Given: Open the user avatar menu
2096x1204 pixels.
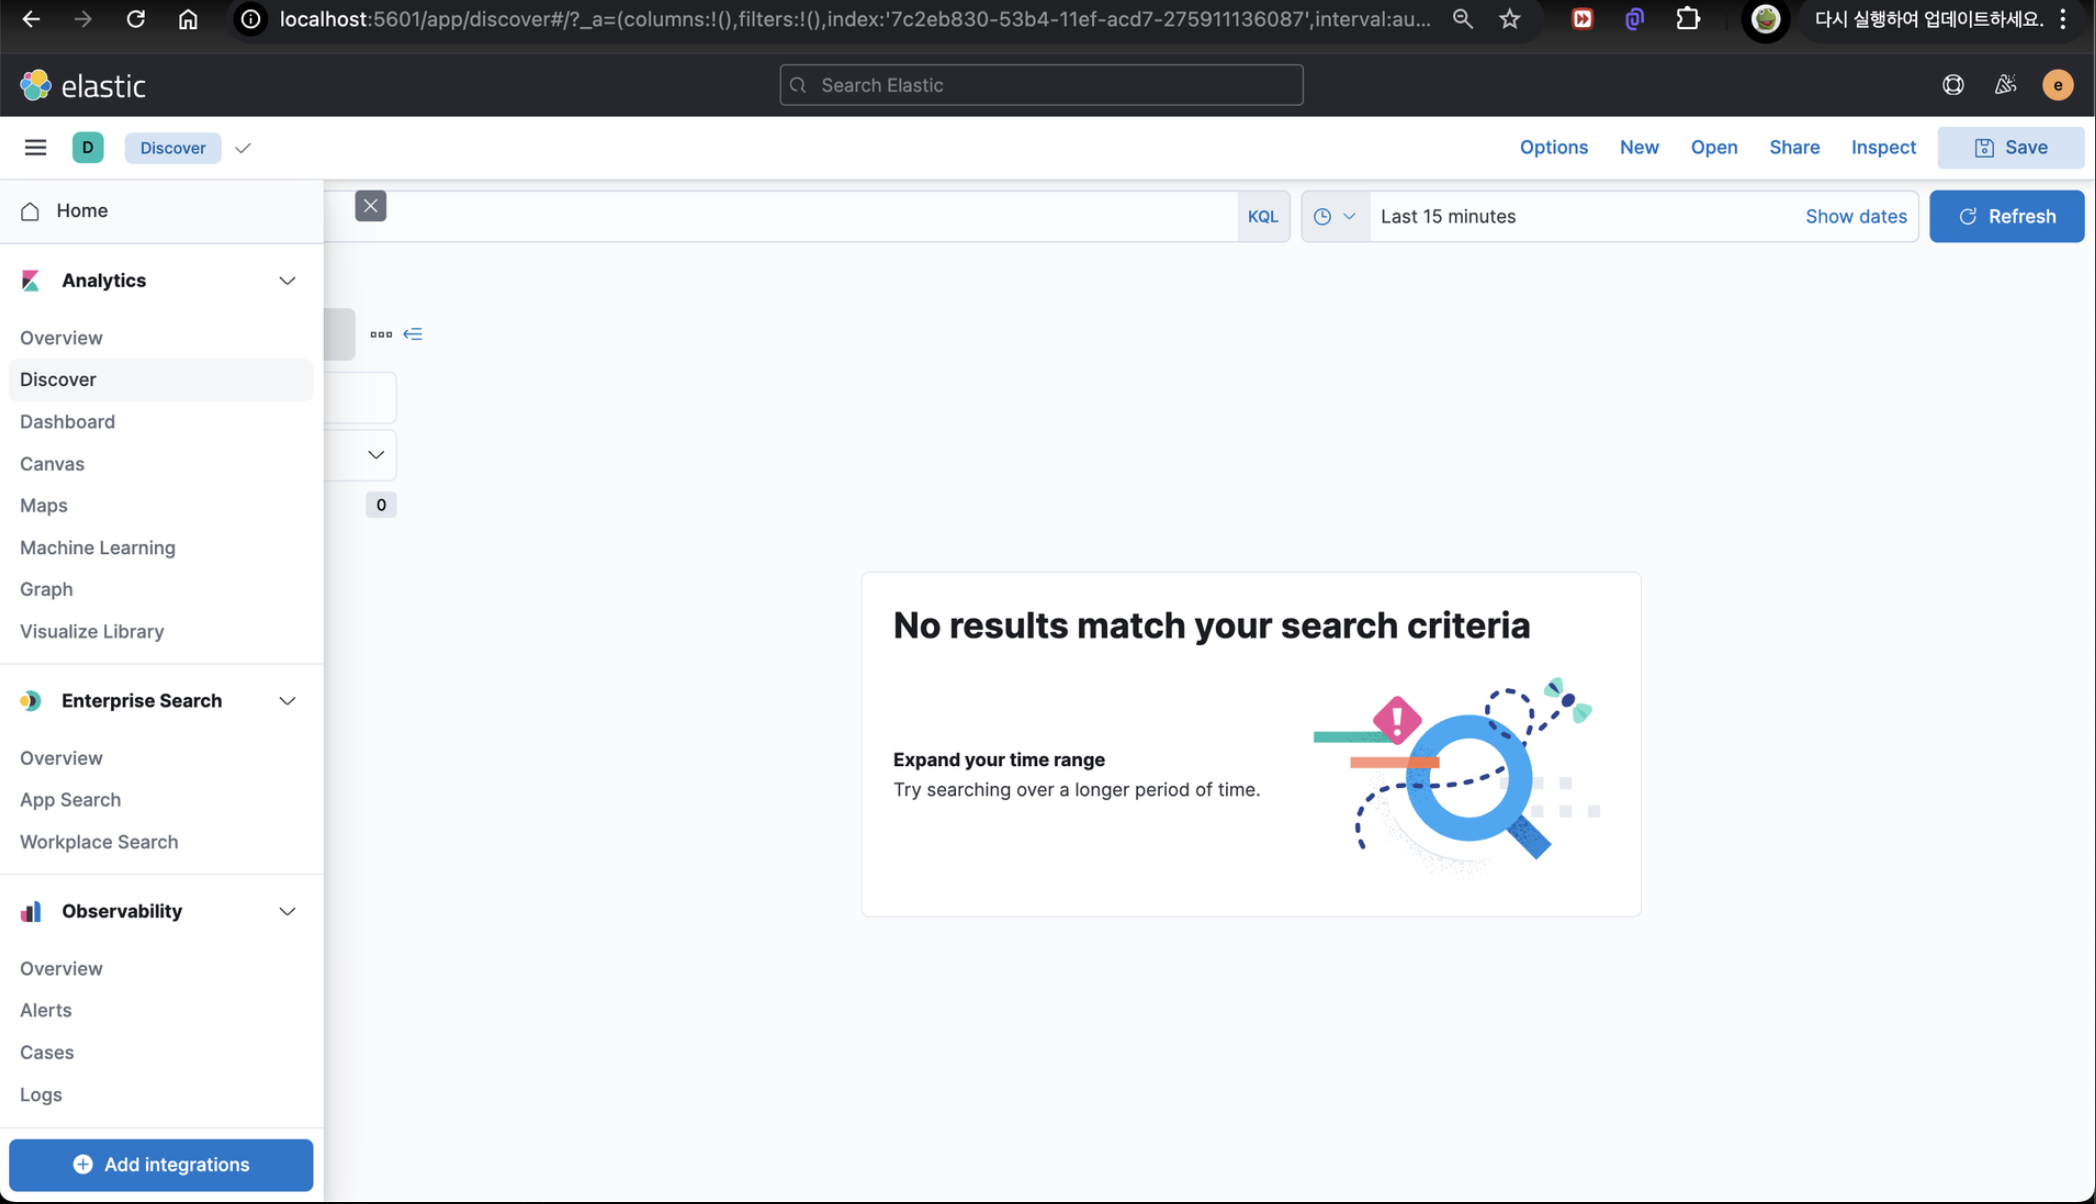Looking at the screenshot, I should tap(2057, 85).
